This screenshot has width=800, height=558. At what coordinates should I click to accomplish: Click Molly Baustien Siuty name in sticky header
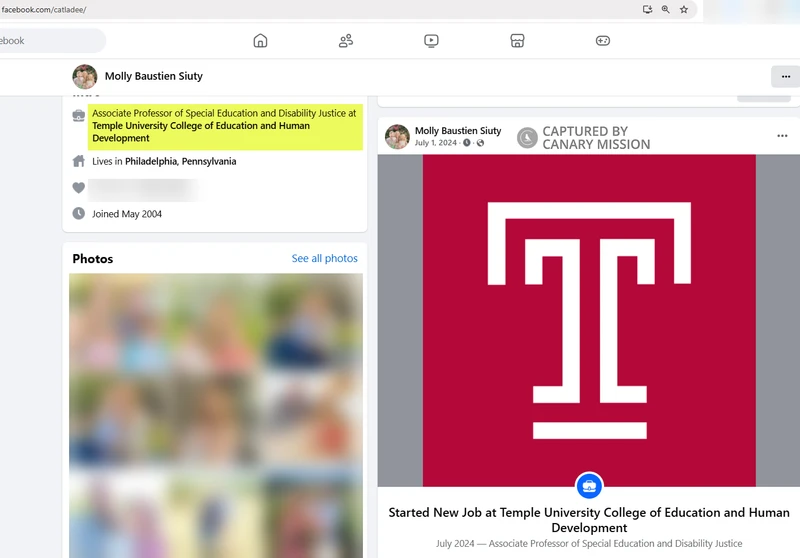coord(154,76)
